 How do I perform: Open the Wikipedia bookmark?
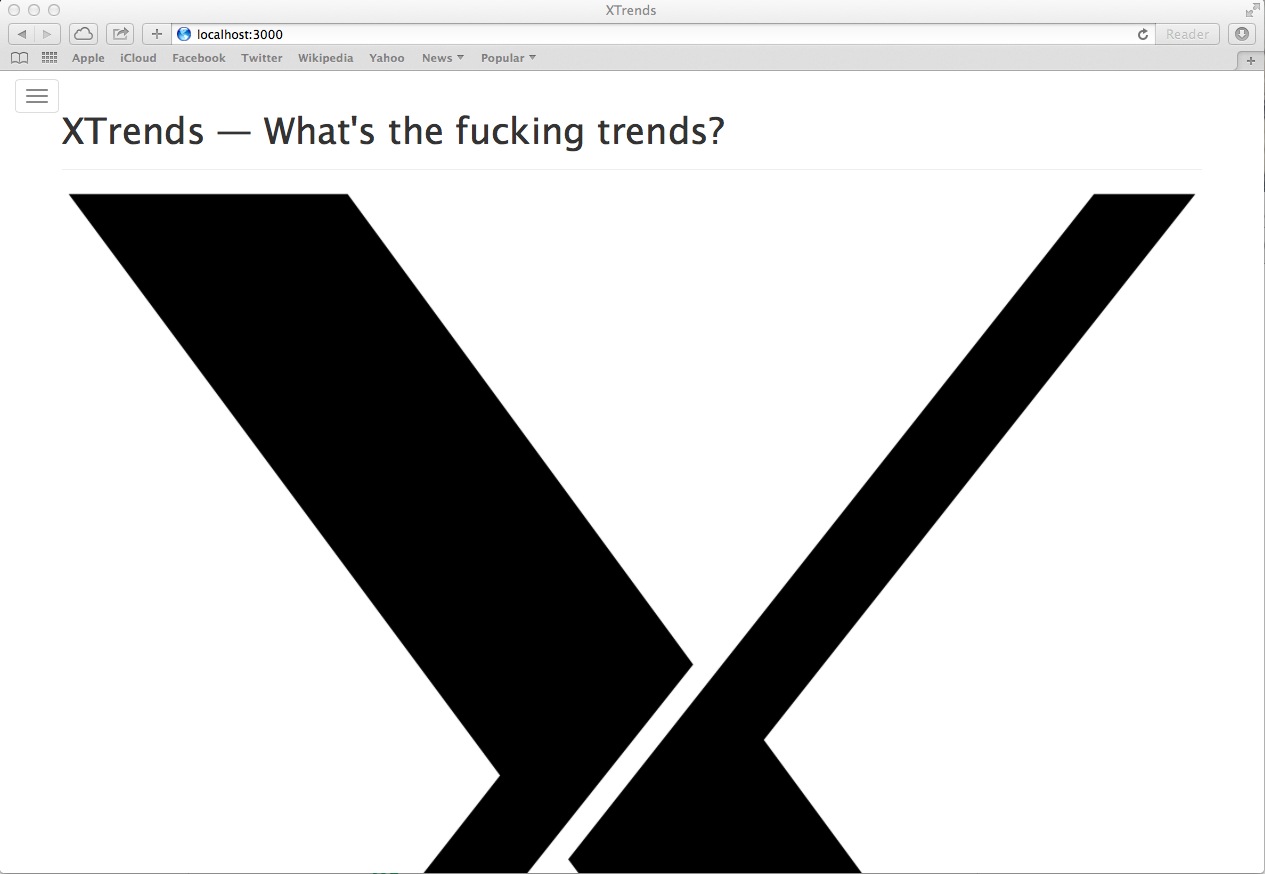pyautogui.click(x=325, y=58)
